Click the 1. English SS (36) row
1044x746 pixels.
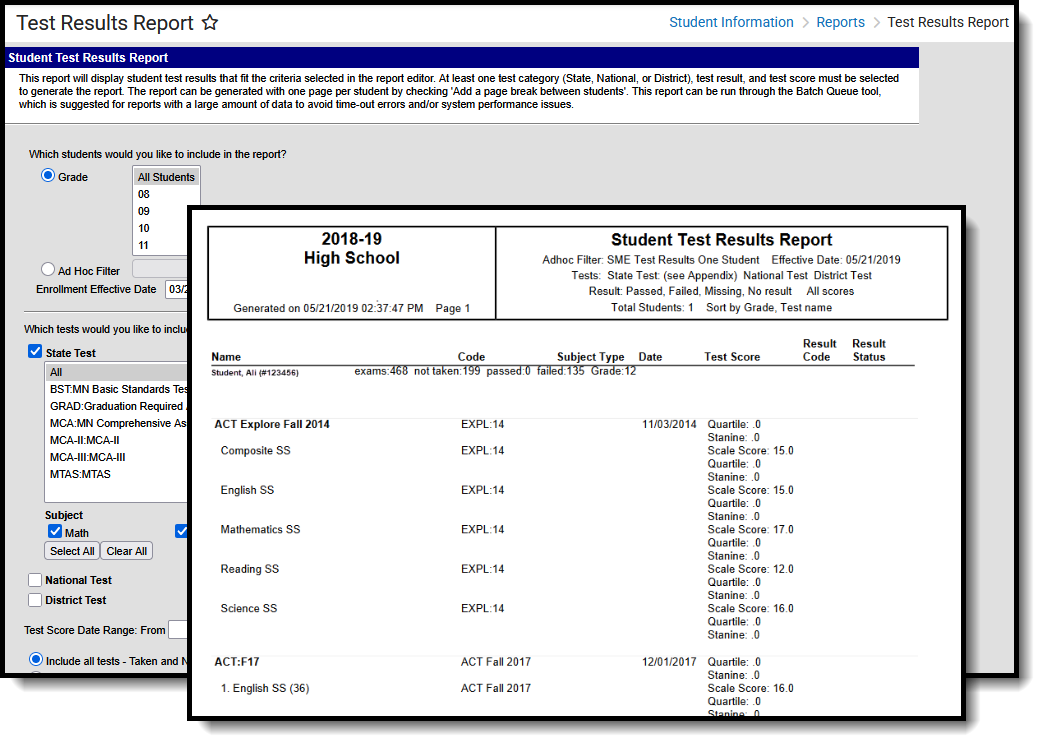point(265,689)
